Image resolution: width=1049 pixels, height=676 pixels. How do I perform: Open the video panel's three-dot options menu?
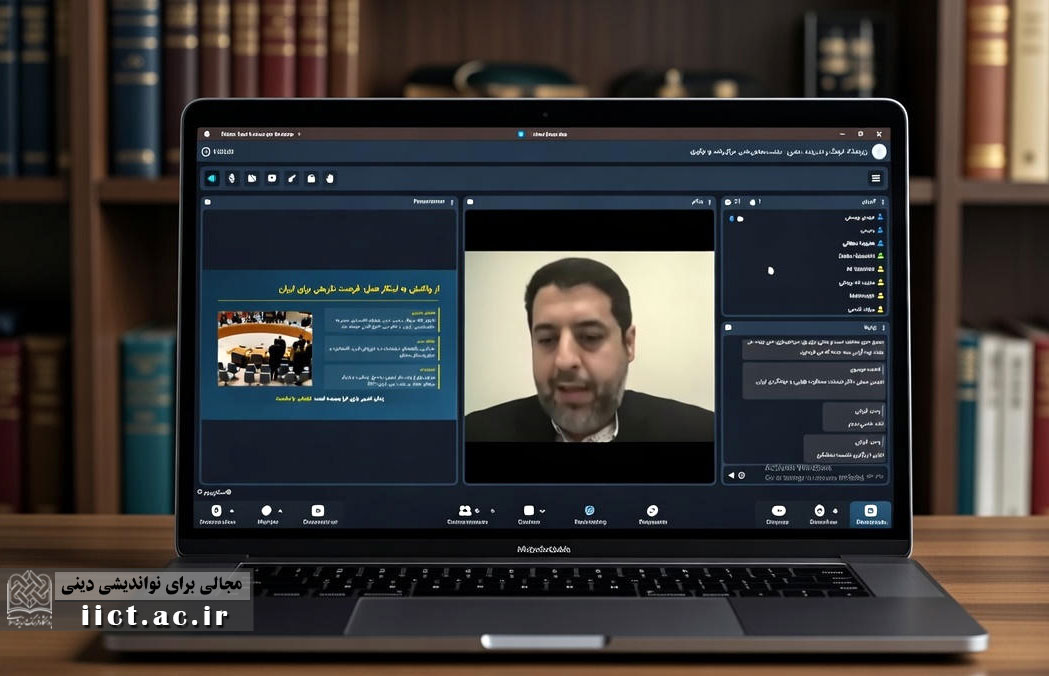click(712, 202)
